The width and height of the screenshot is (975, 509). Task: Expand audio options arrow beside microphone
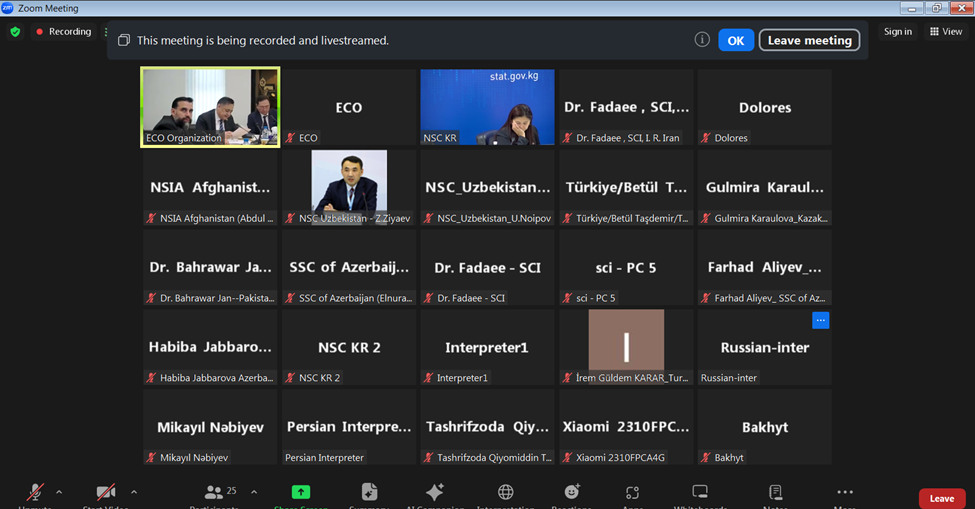click(x=59, y=492)
